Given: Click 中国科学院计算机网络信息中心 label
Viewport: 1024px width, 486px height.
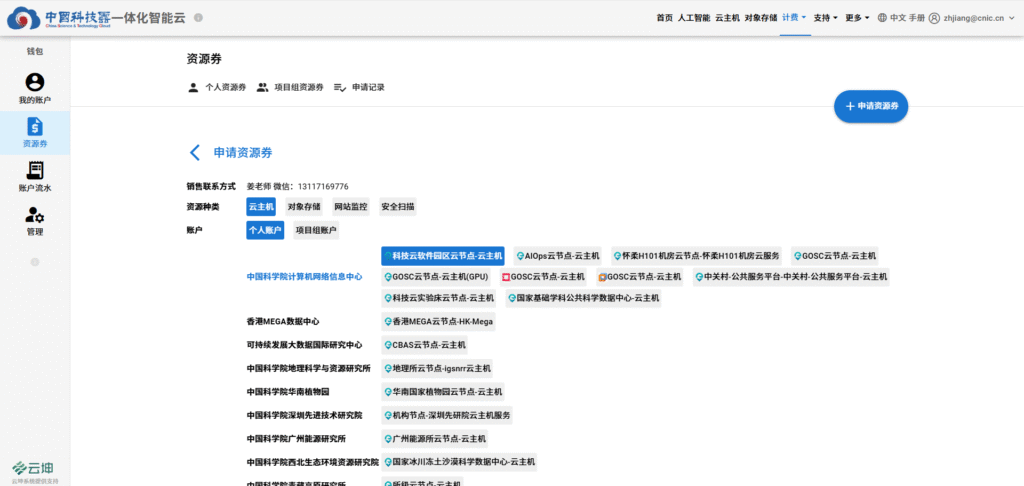Looking at the screenshot, I should tap(304, 277).
